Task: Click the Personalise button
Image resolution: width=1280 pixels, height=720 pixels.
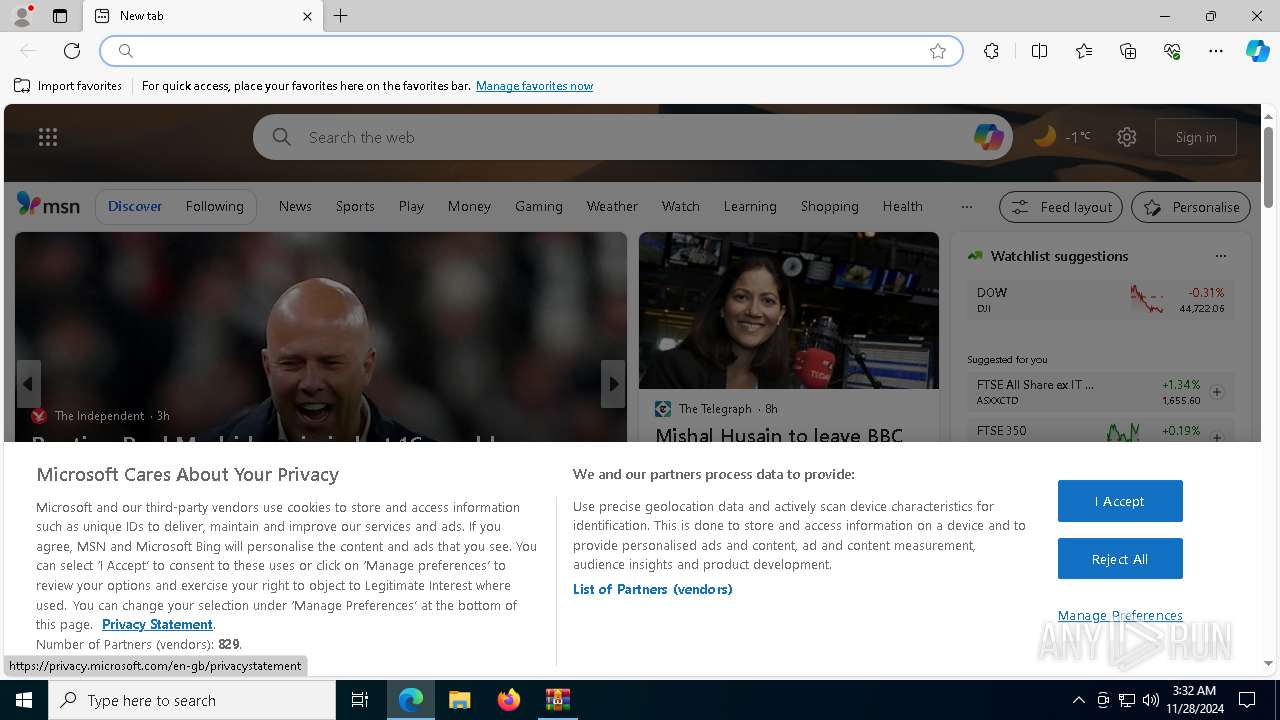Action: (x=1191, y=207)
